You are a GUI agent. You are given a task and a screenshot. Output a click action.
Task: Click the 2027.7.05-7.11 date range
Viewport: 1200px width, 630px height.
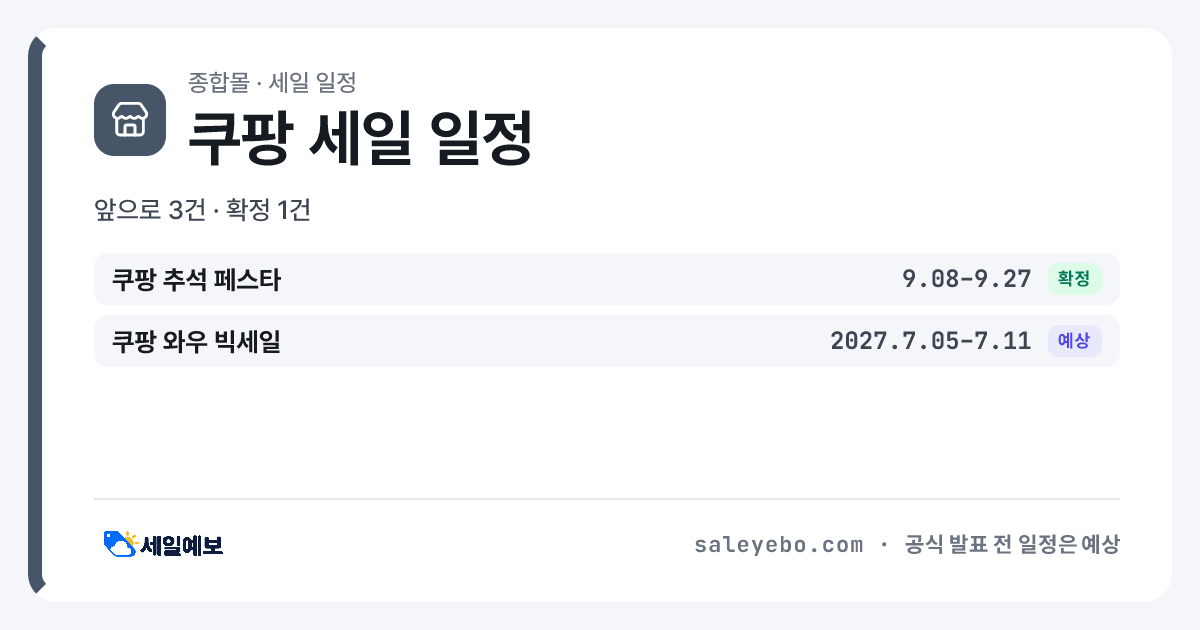[x=931, y=341]
